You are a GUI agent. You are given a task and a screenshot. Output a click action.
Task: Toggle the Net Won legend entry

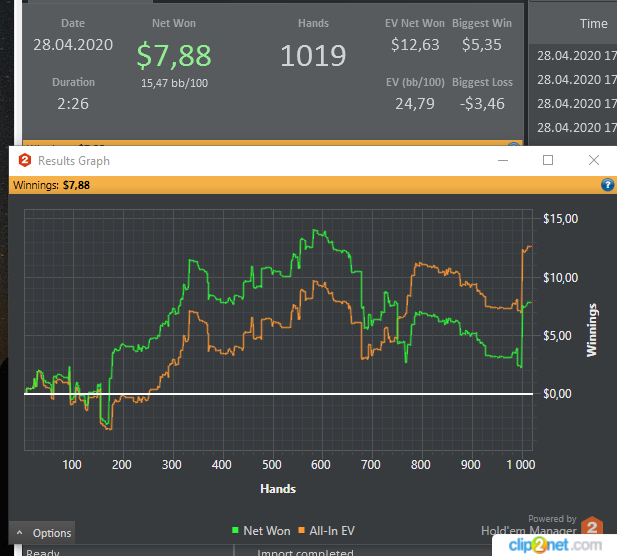(261, 530)
